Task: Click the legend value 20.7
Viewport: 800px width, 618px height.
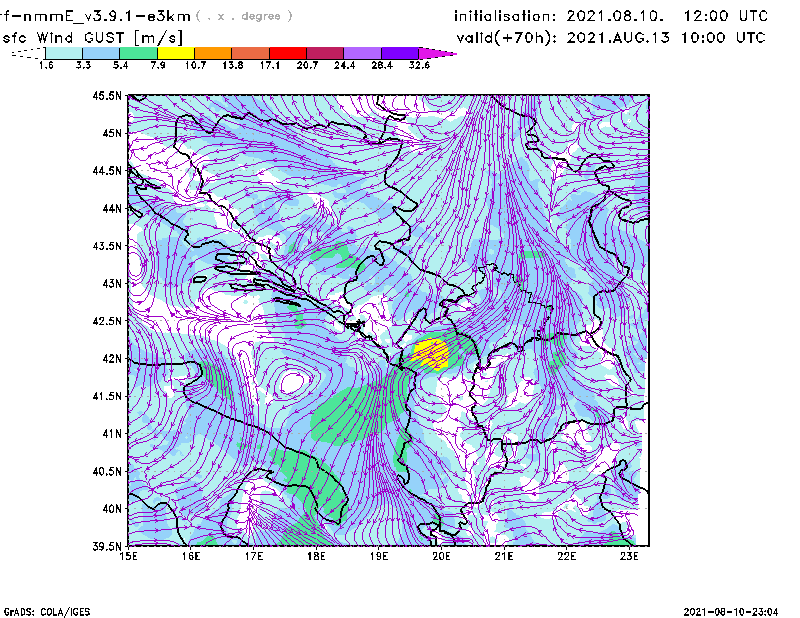Action: (x=307, y=65)
